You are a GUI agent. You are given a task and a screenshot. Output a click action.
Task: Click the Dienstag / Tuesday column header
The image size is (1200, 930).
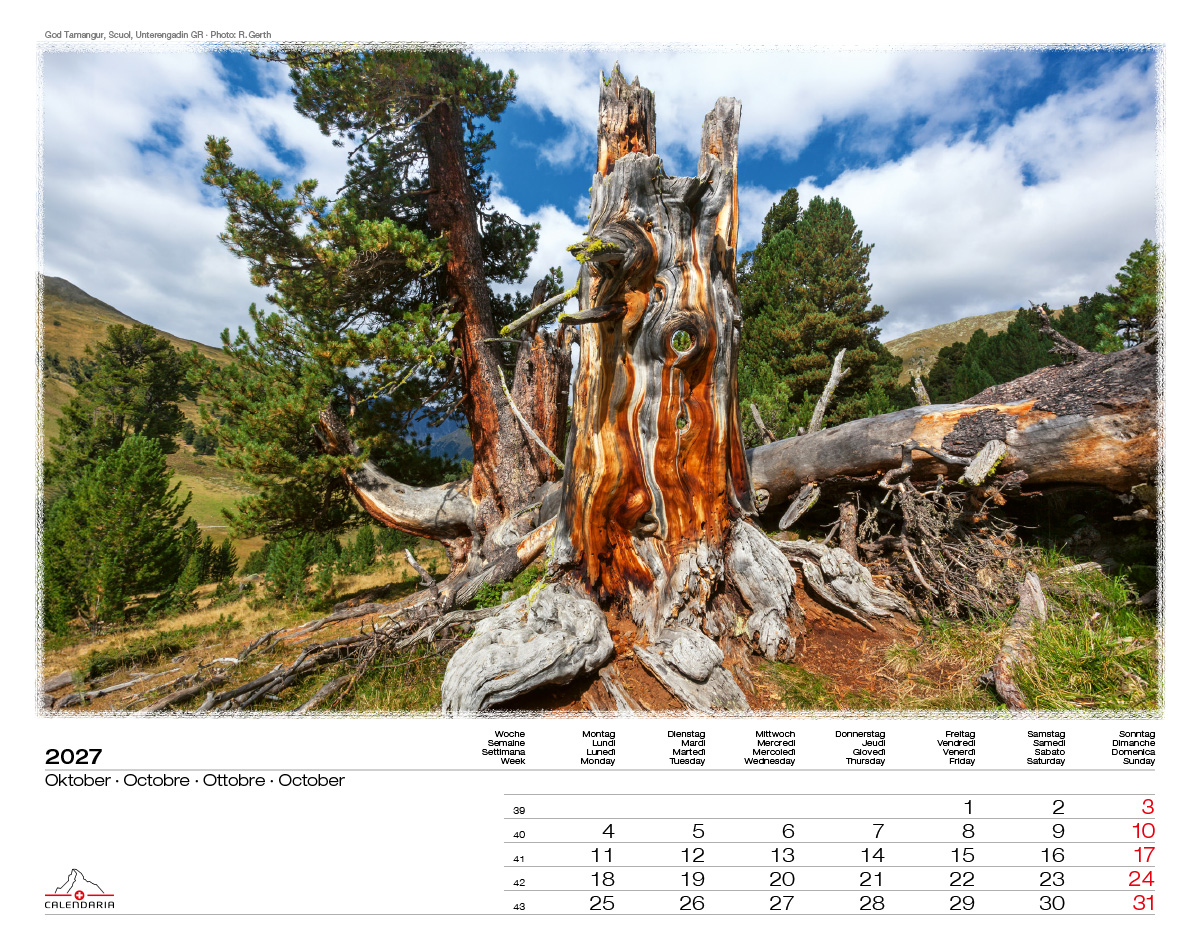tap(687, 747)
